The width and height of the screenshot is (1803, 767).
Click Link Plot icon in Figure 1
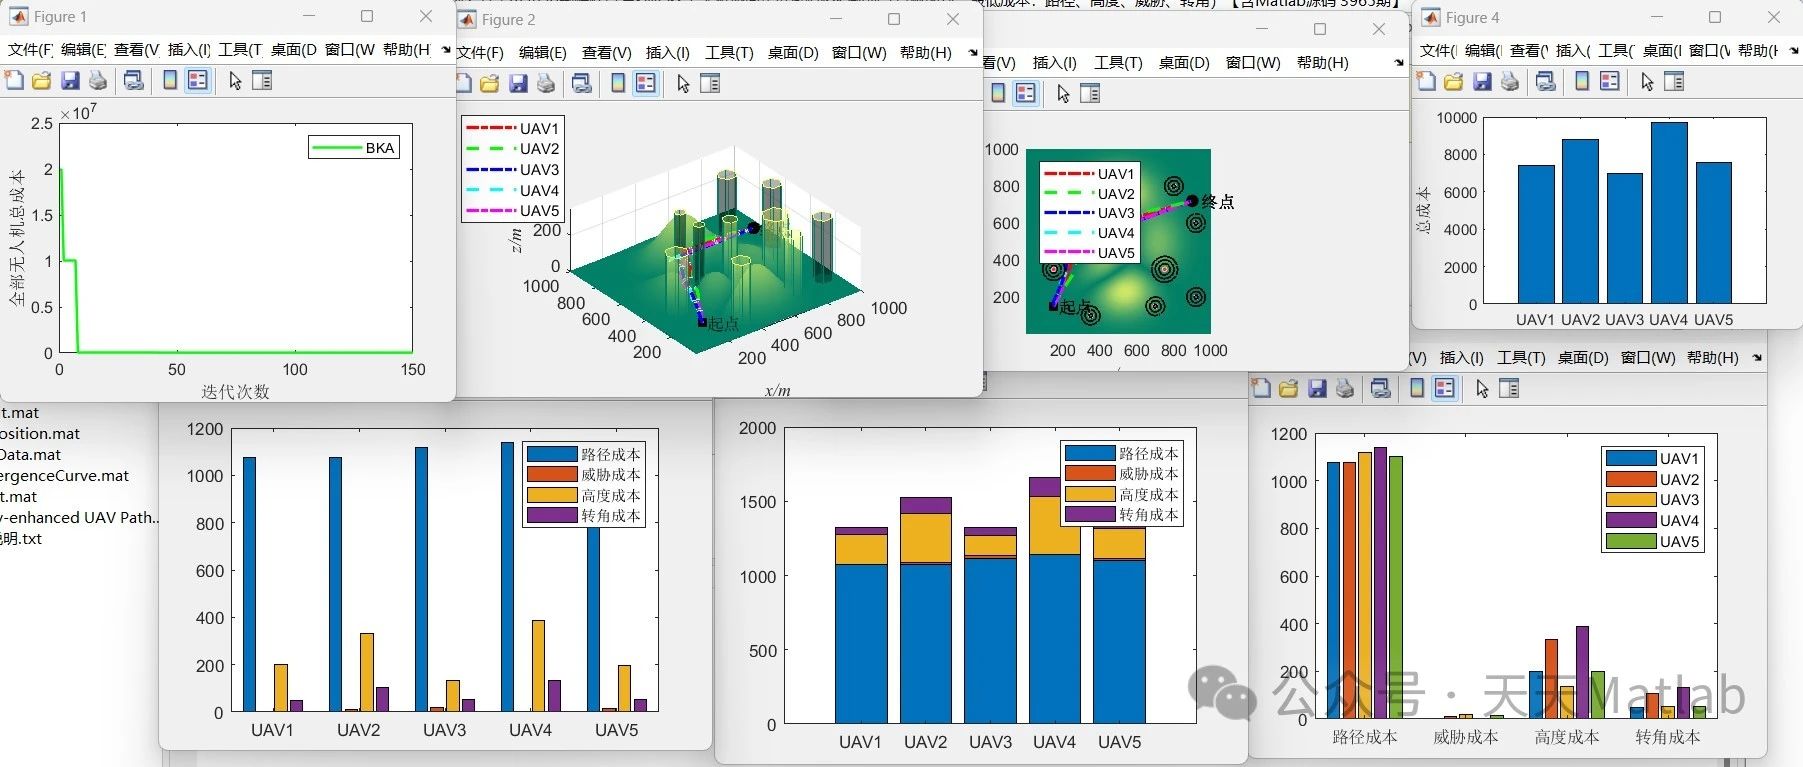(133, 80)
